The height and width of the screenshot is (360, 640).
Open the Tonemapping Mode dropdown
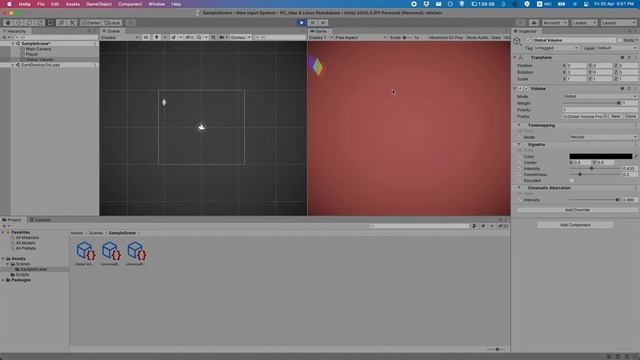tap(603, 137)
